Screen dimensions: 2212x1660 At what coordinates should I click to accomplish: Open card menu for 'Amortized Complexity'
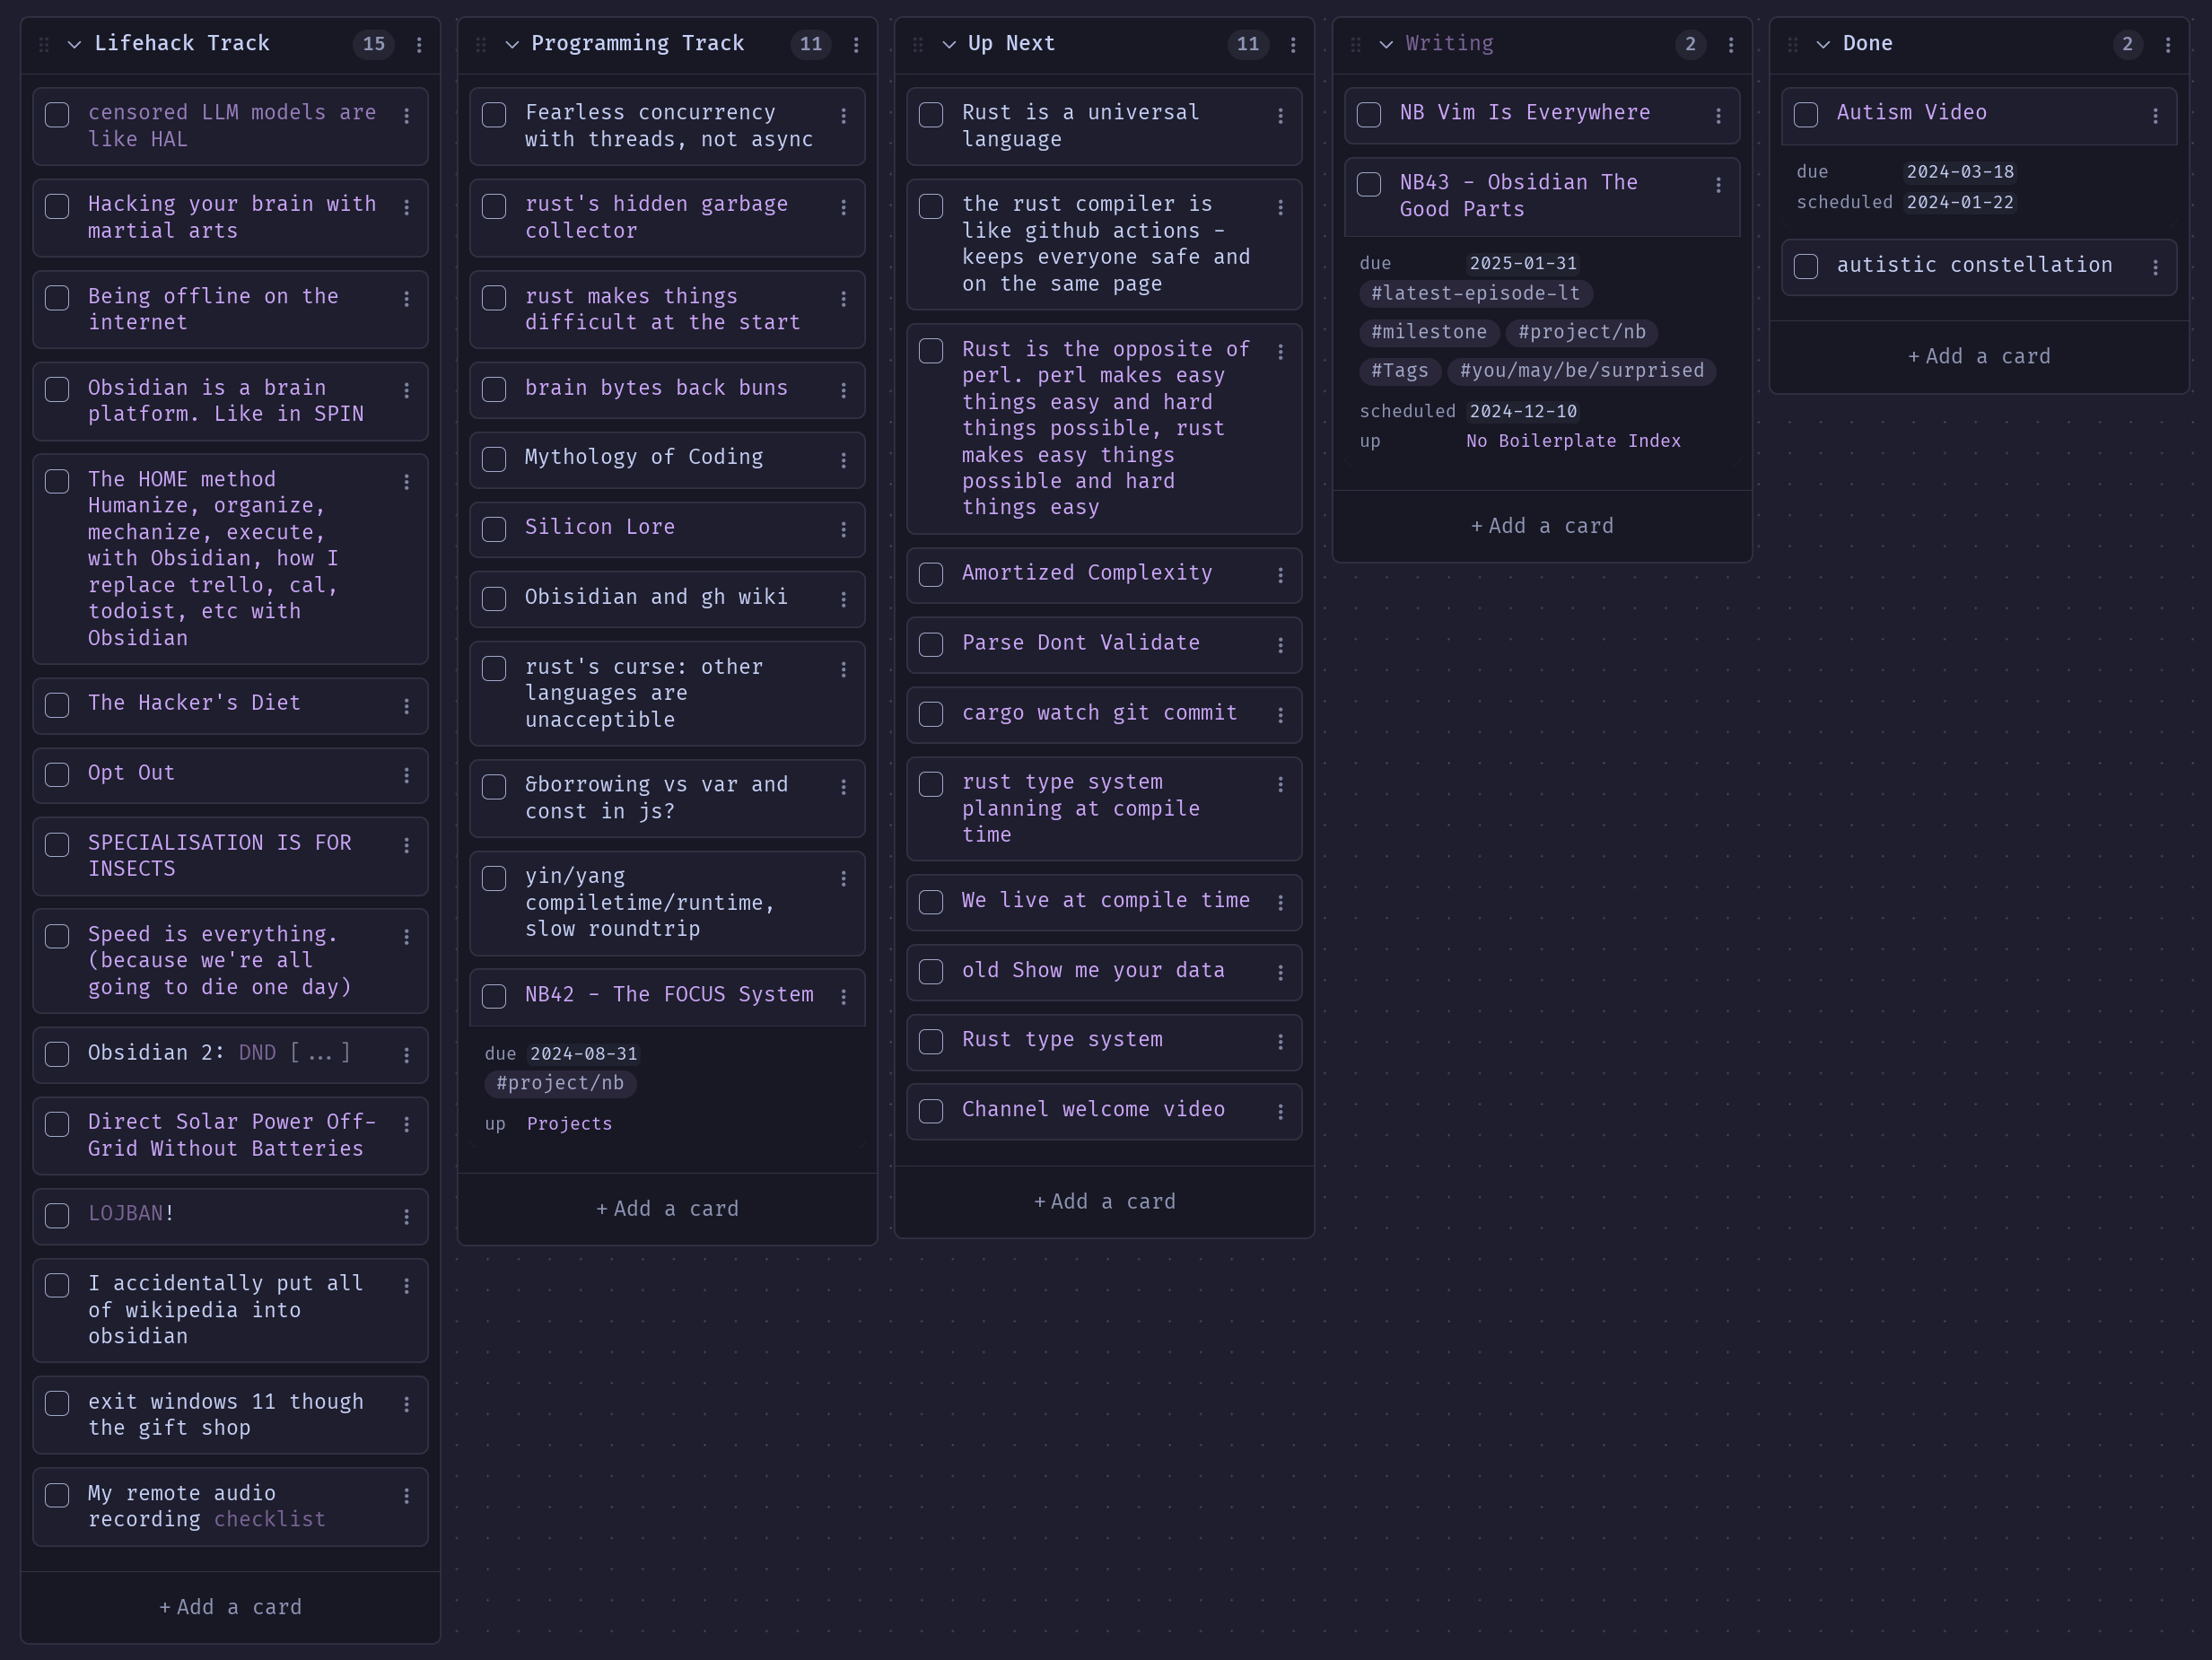pos(1281,576)
